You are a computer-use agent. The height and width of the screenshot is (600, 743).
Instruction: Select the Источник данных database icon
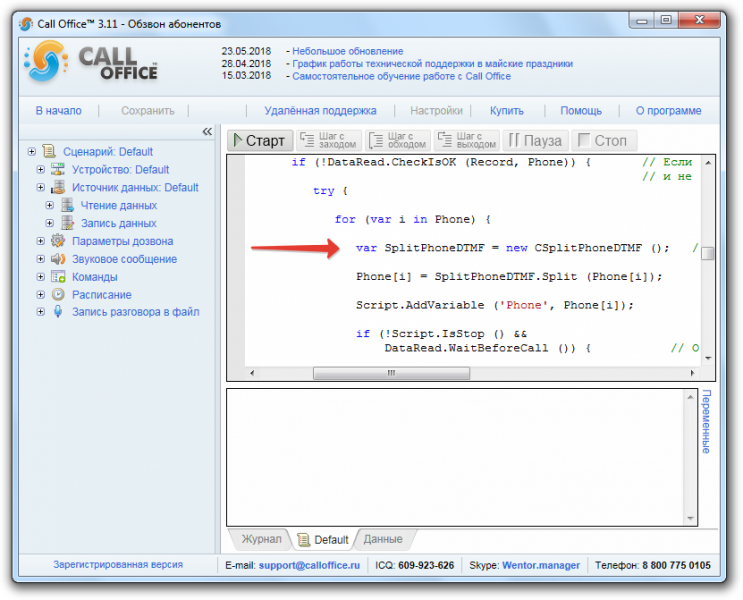pos(58,187)
